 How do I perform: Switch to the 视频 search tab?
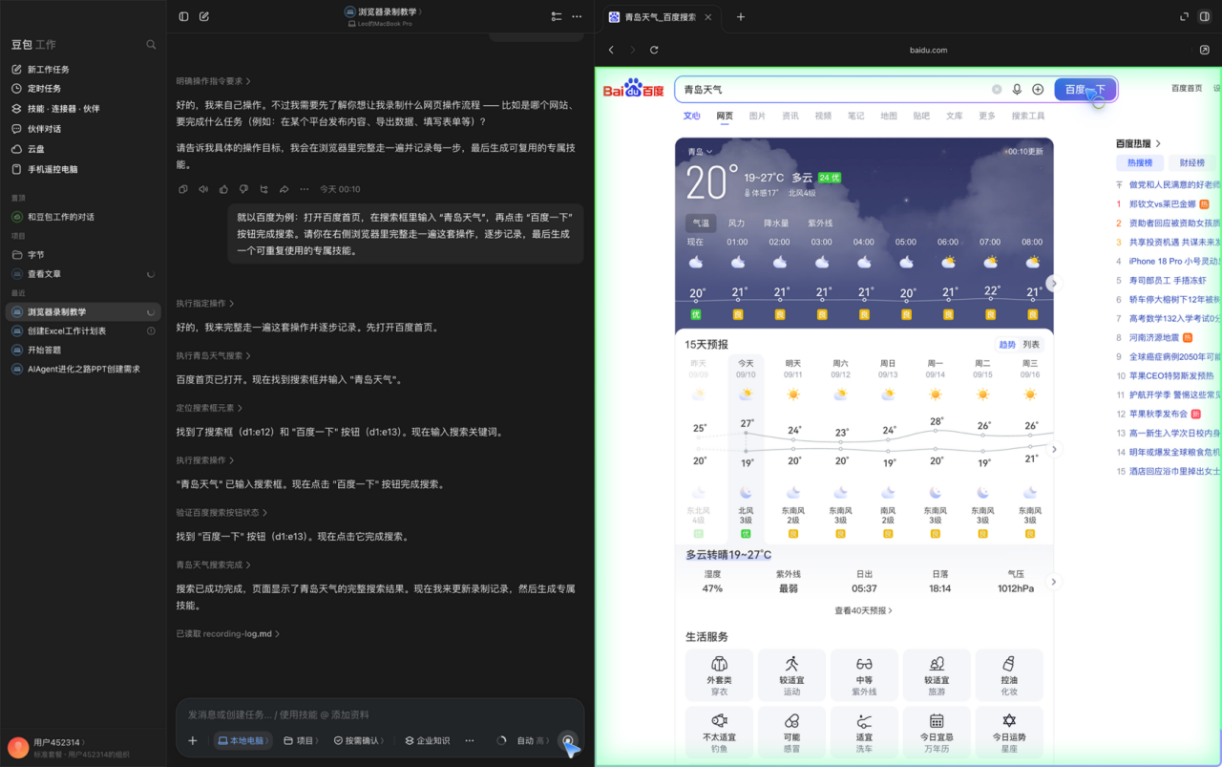point(823,116)
